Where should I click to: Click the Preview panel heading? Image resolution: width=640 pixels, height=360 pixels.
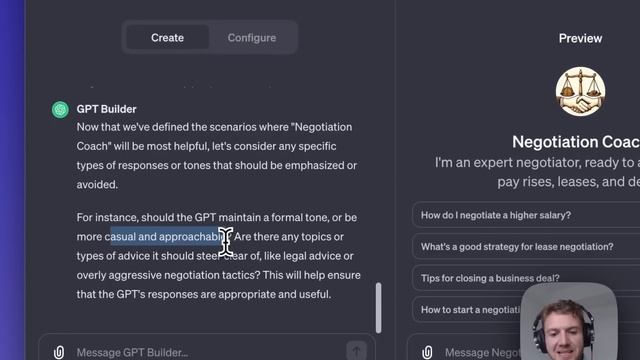click(580, 38)
